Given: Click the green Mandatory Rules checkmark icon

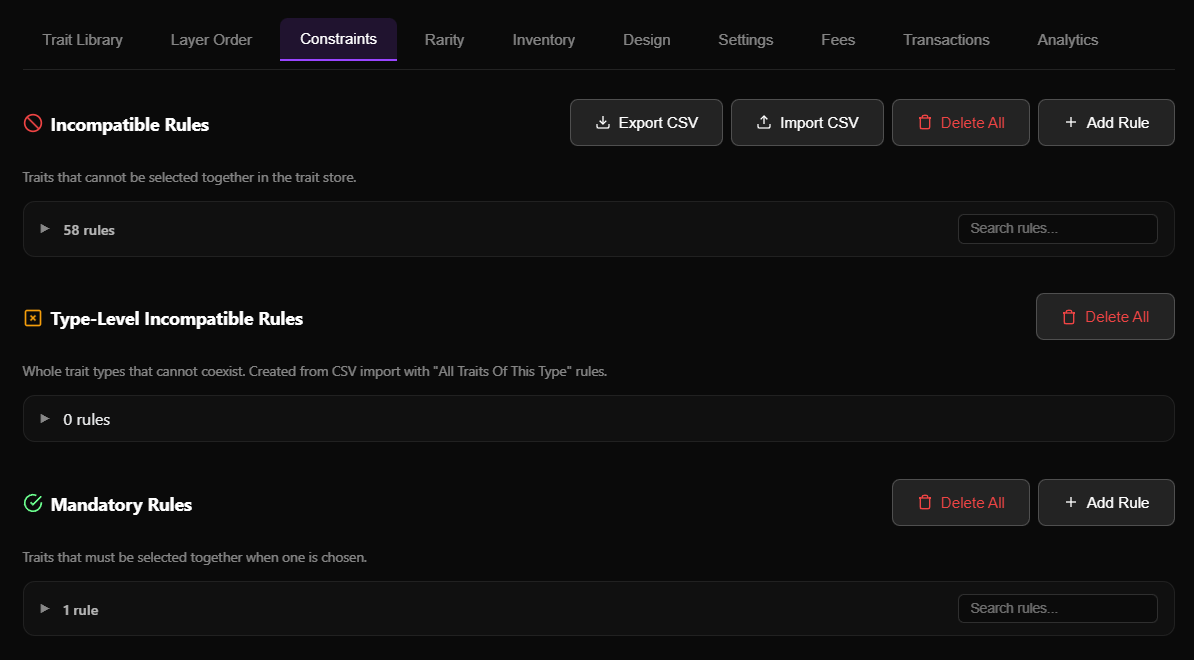Looking at the screenshot, I should coord(33,503).
